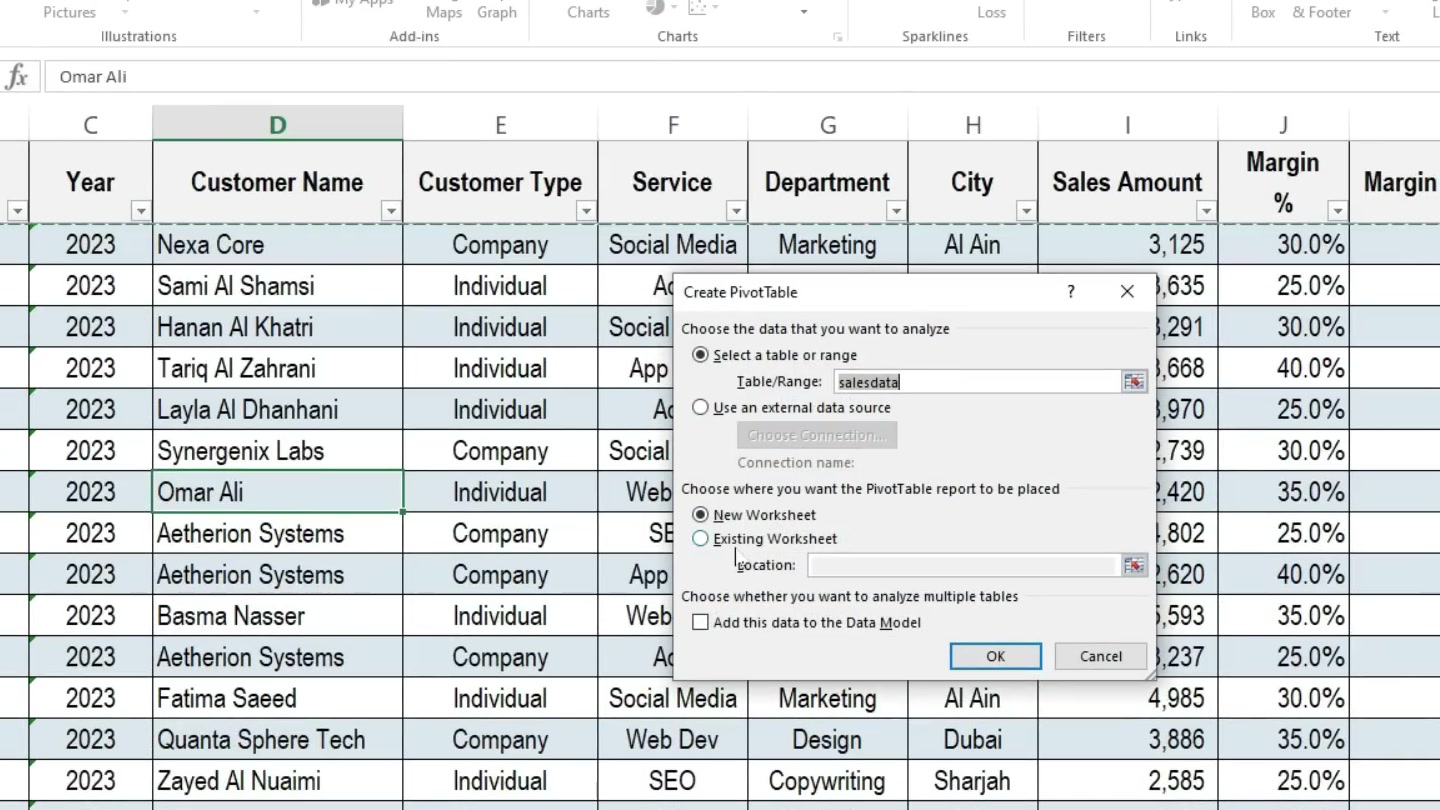Close the Create PivotTable dialog

(1127, 292)
